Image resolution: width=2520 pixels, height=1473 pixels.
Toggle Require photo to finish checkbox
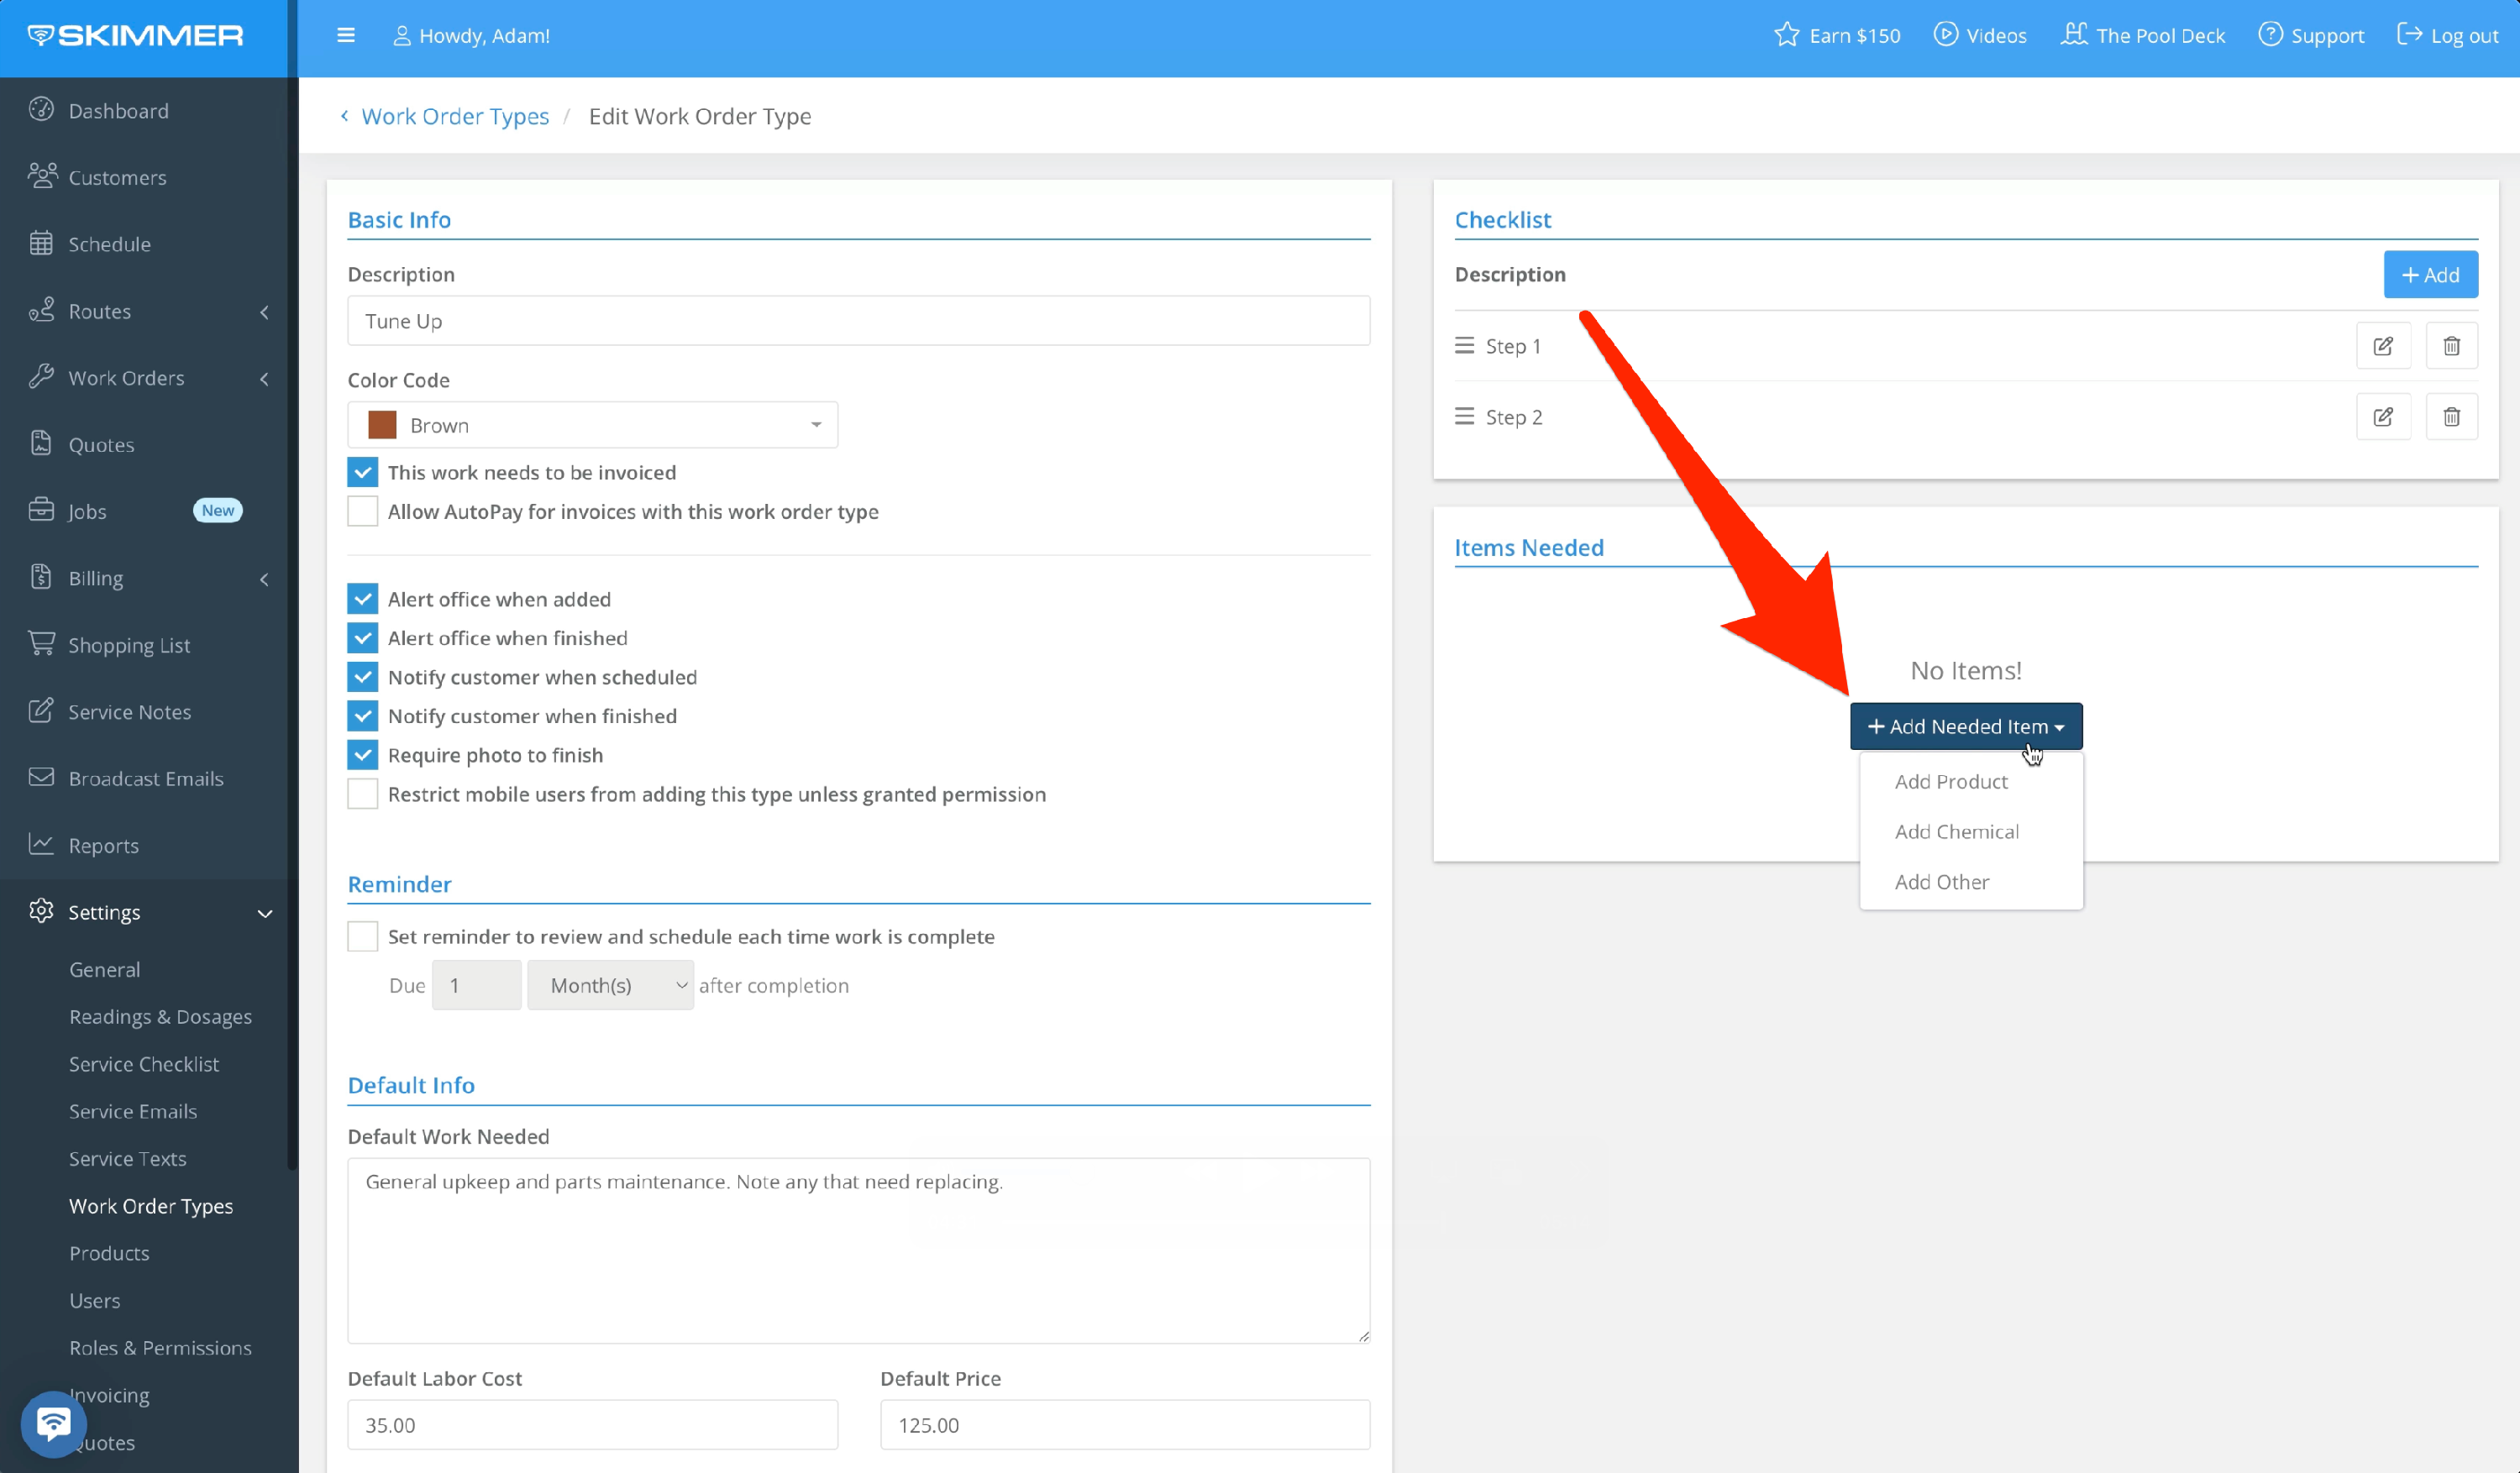[363, 755]
